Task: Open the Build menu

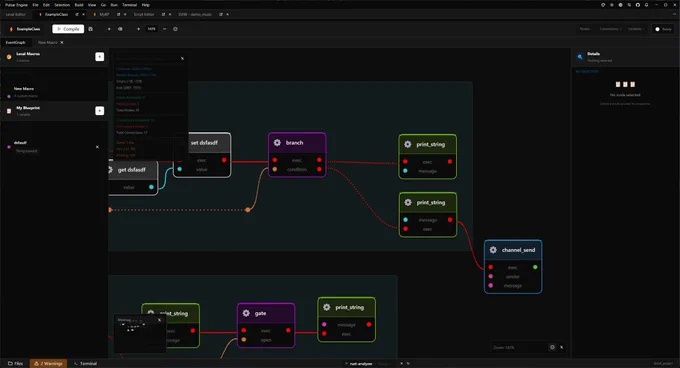Action: pyautogui.click(x=79, y=5)
